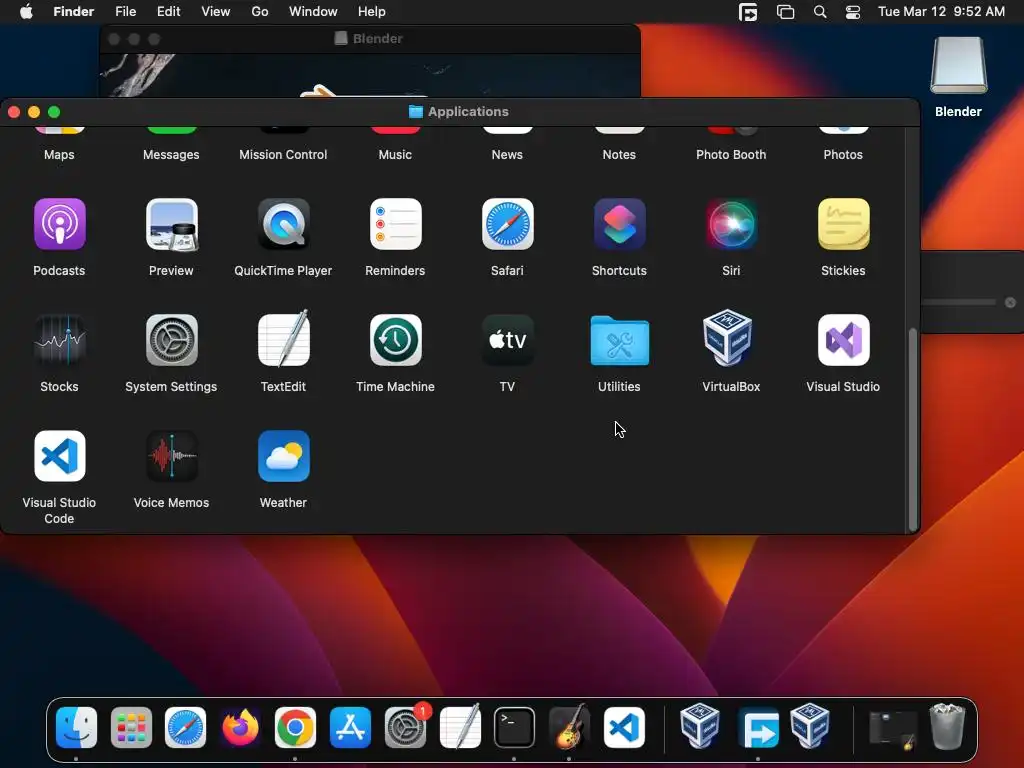Open the purple Visual Studio app icon

tap(843, 340)
